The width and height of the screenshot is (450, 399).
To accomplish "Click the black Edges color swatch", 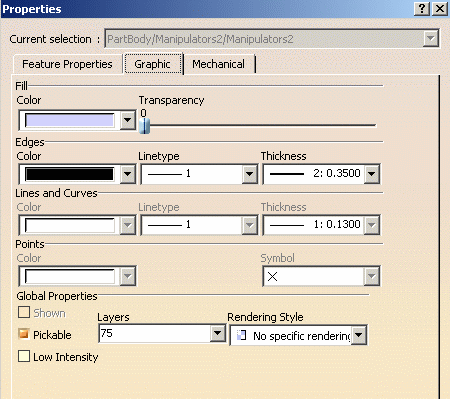I will [69, 174].
